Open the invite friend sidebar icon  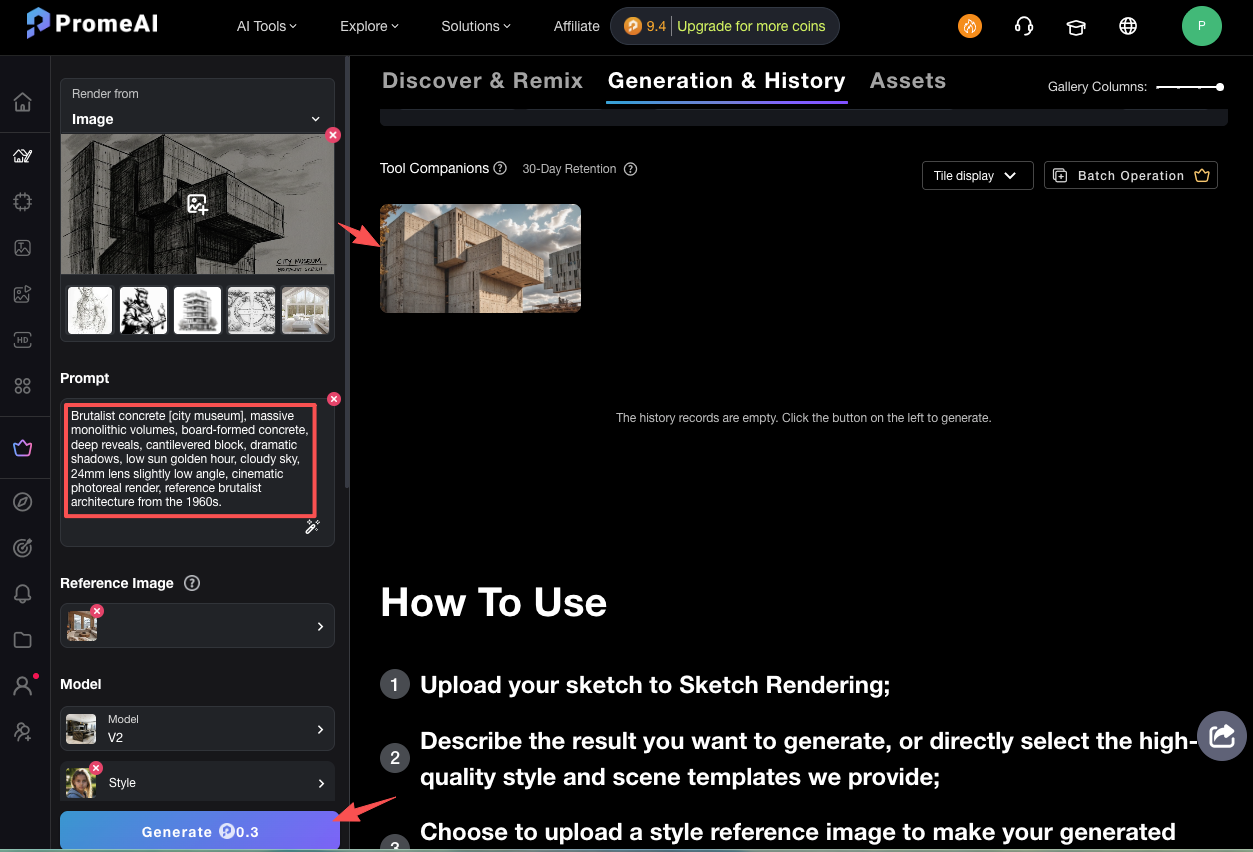click(22, 732)
